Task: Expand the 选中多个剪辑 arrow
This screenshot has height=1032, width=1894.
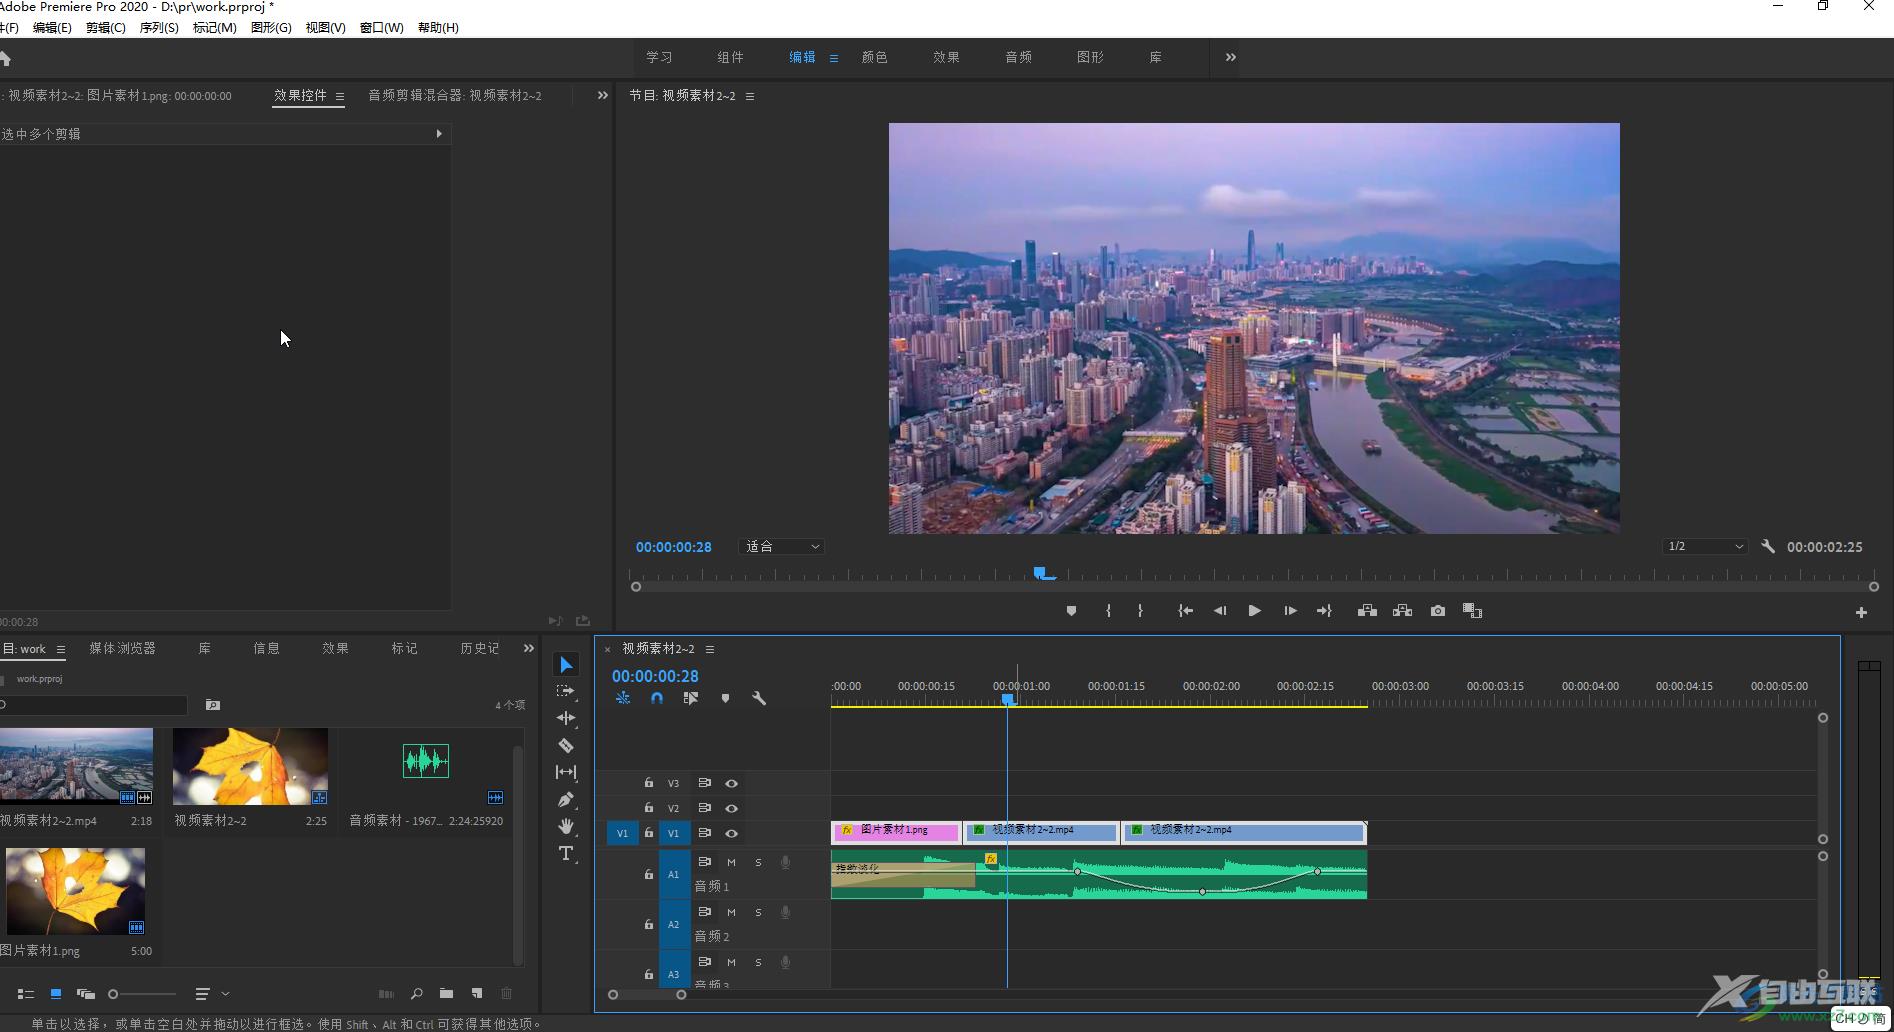Action: [438, 134]
